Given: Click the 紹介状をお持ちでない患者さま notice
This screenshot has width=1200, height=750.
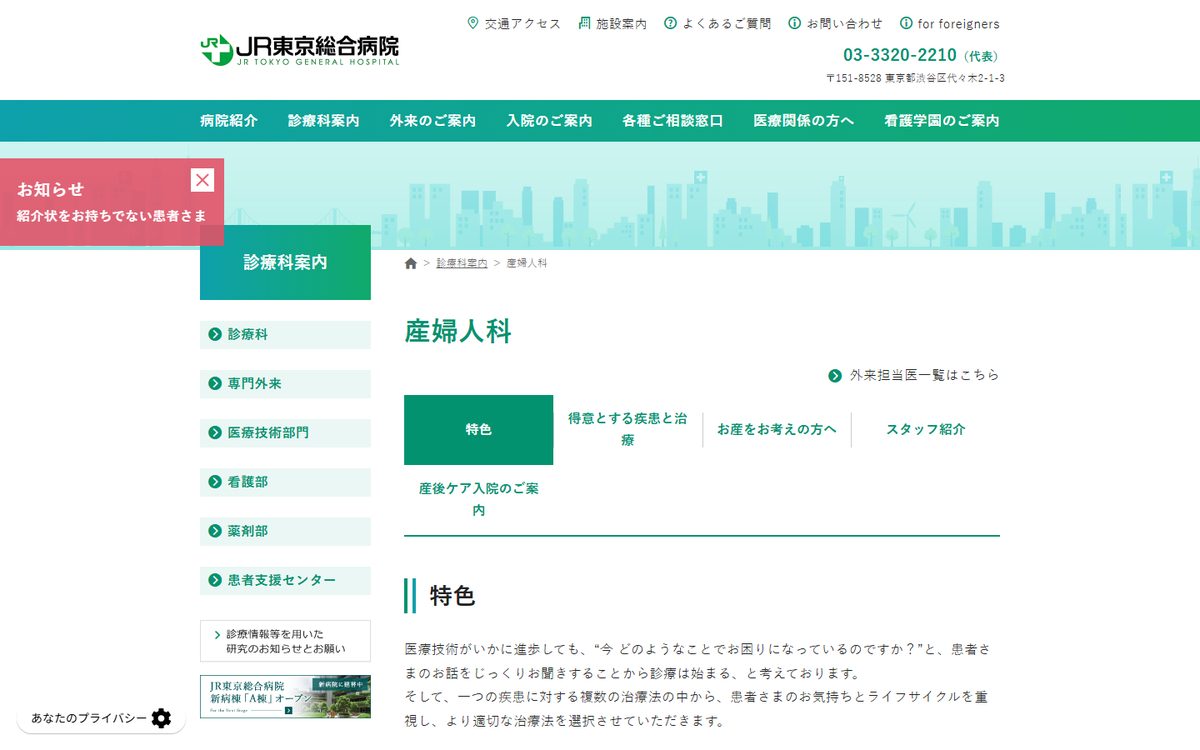Looking at the screenshot, I should 111,215.
